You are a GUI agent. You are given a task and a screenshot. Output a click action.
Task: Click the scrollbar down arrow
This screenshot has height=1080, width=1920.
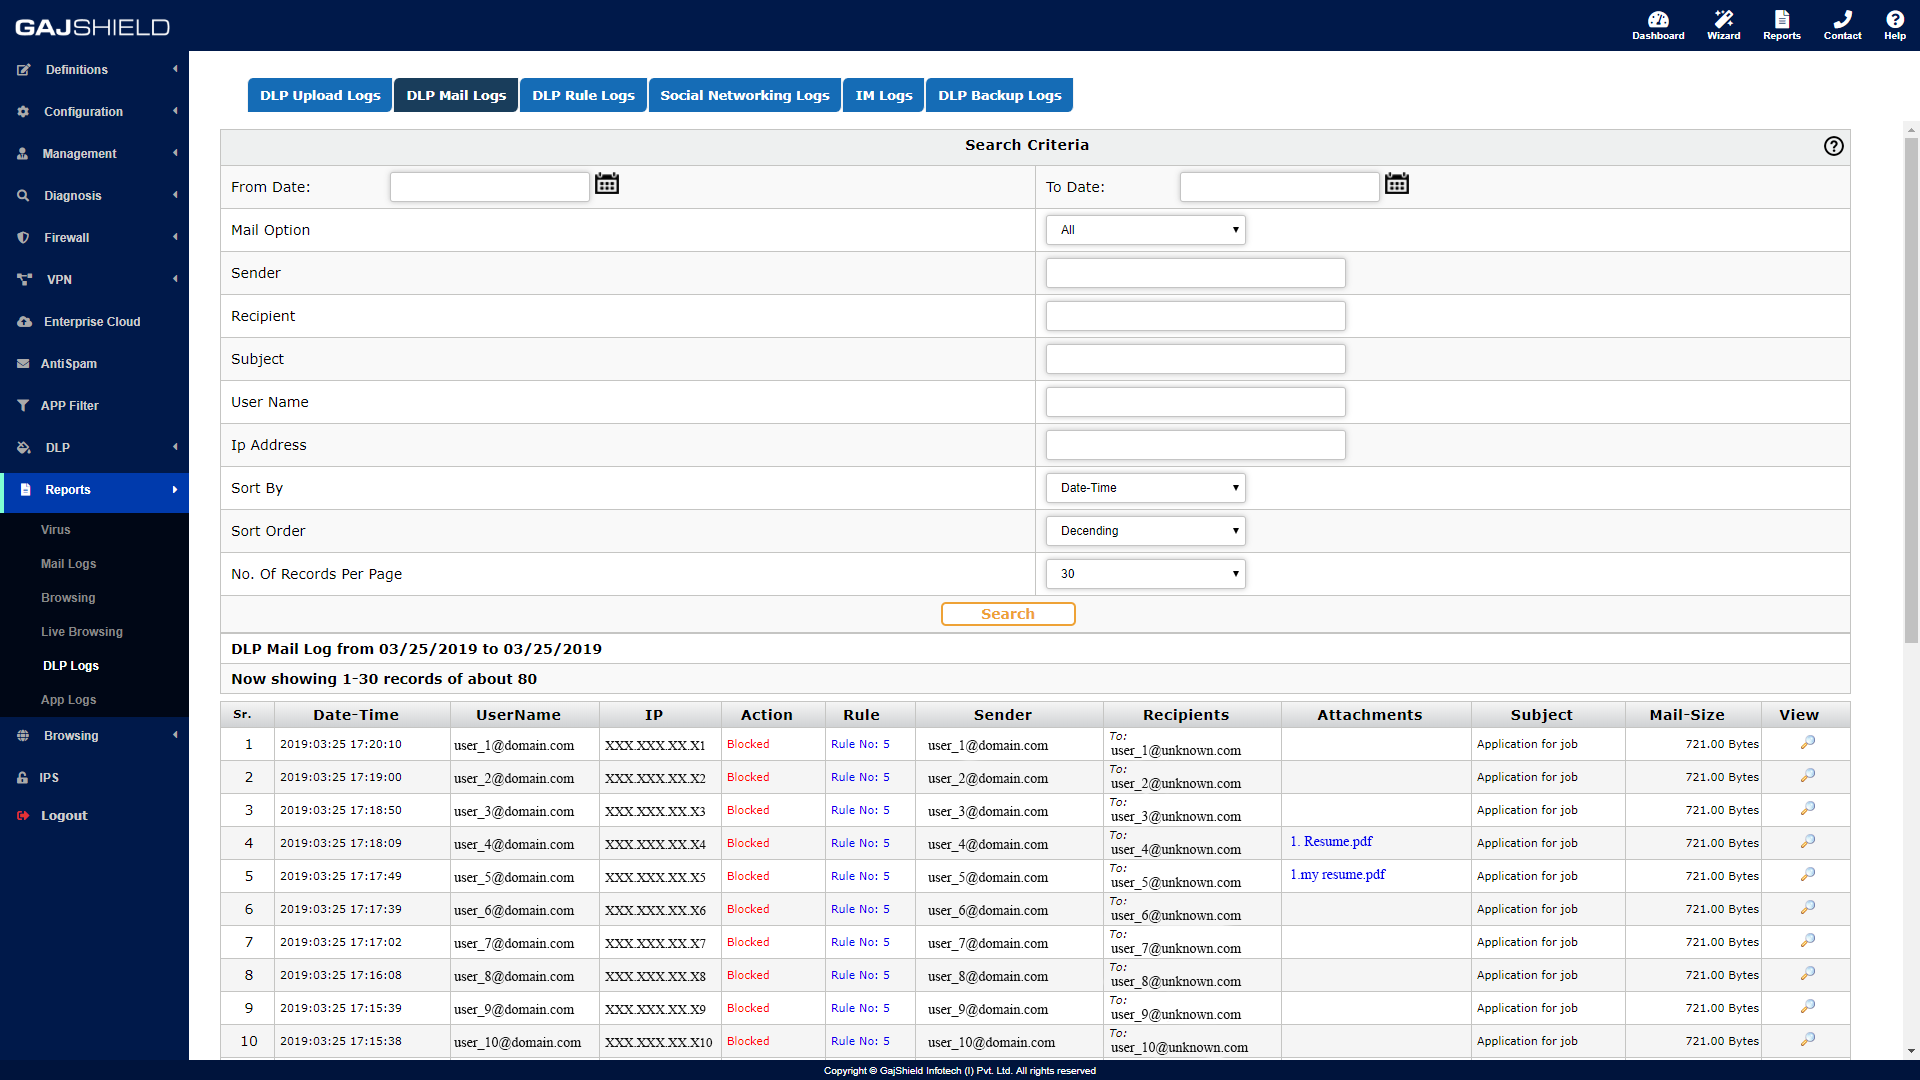pyautogui.click(x=1911, y=1051)
